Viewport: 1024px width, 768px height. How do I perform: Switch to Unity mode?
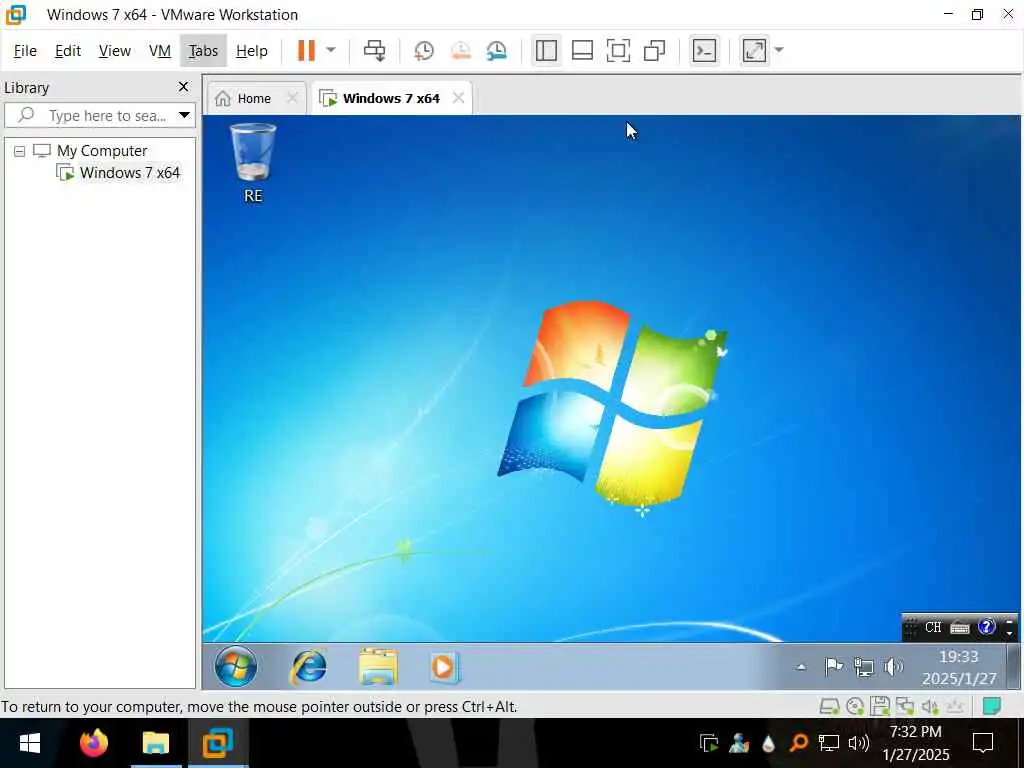[654, 50]
